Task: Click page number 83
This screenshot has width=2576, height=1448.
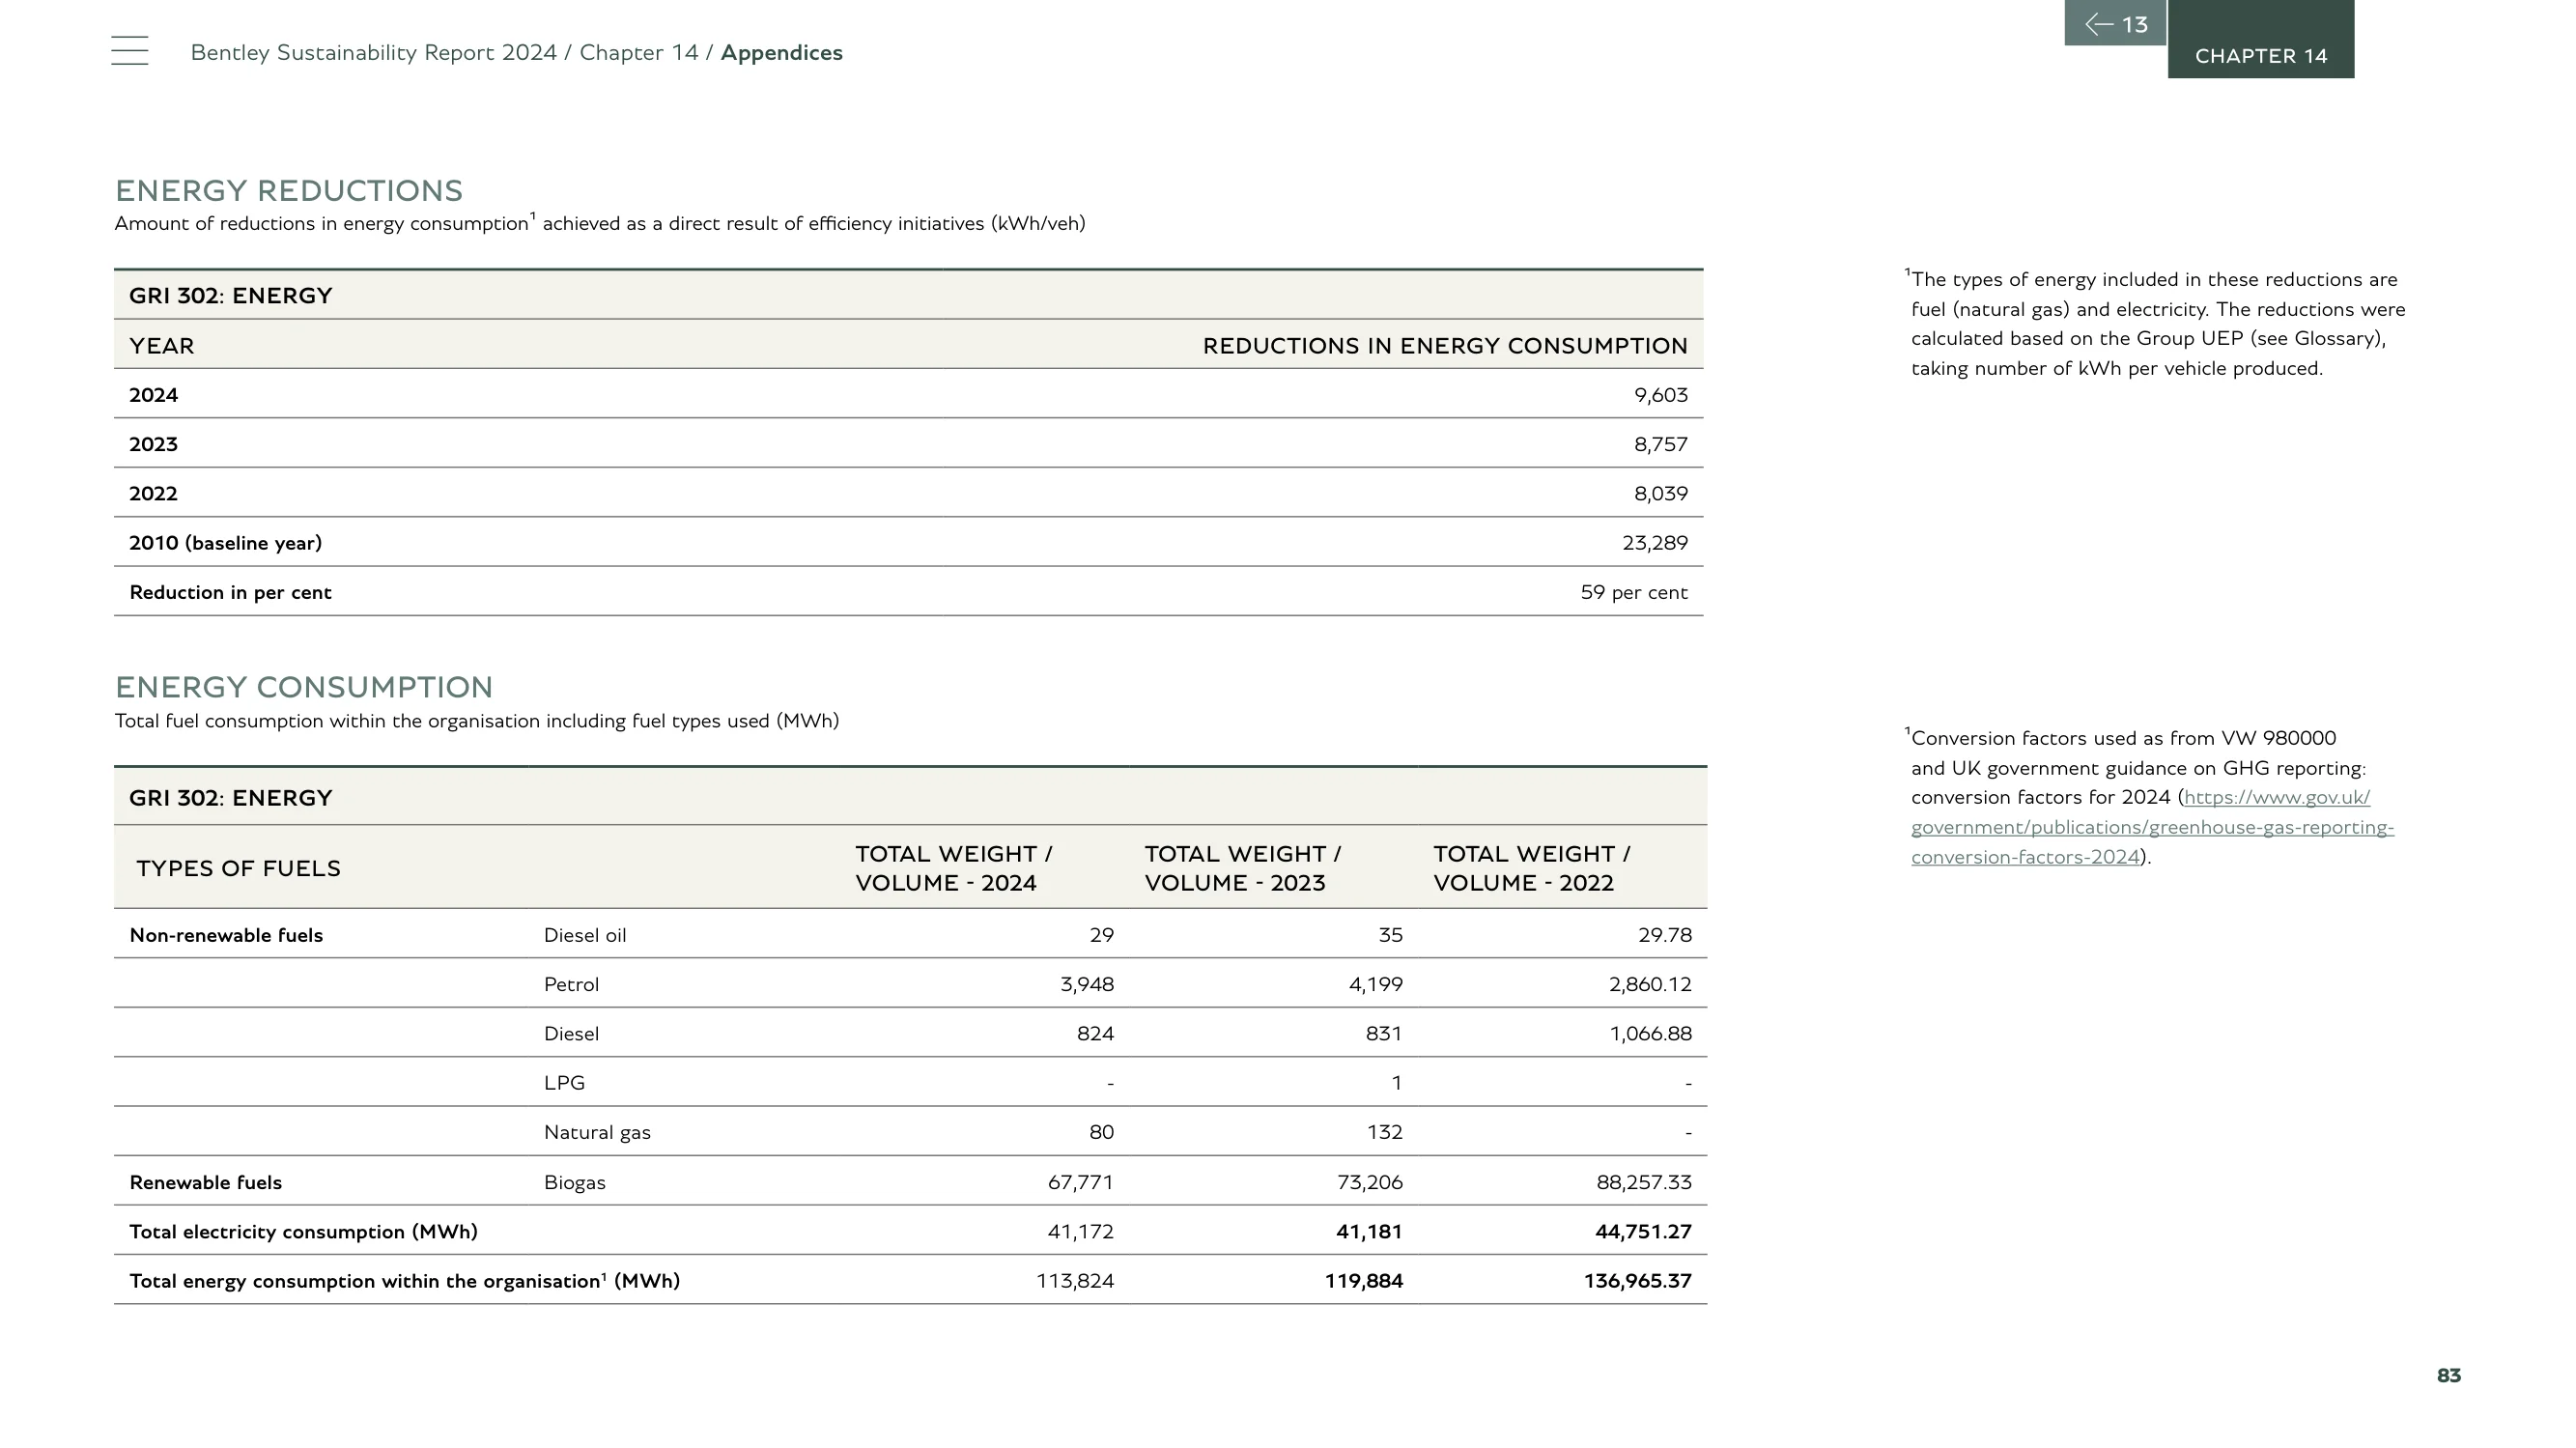Action: coord(2448,1376)
